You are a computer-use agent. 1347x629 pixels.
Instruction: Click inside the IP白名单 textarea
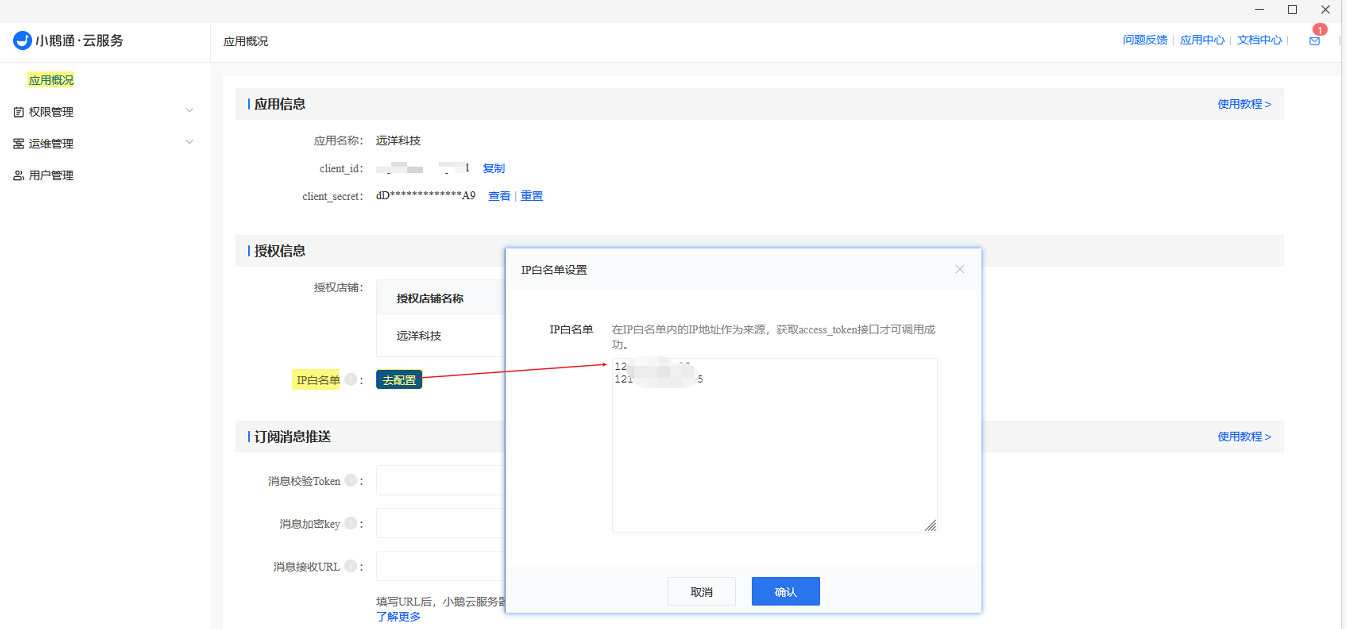tap(774, 445)
